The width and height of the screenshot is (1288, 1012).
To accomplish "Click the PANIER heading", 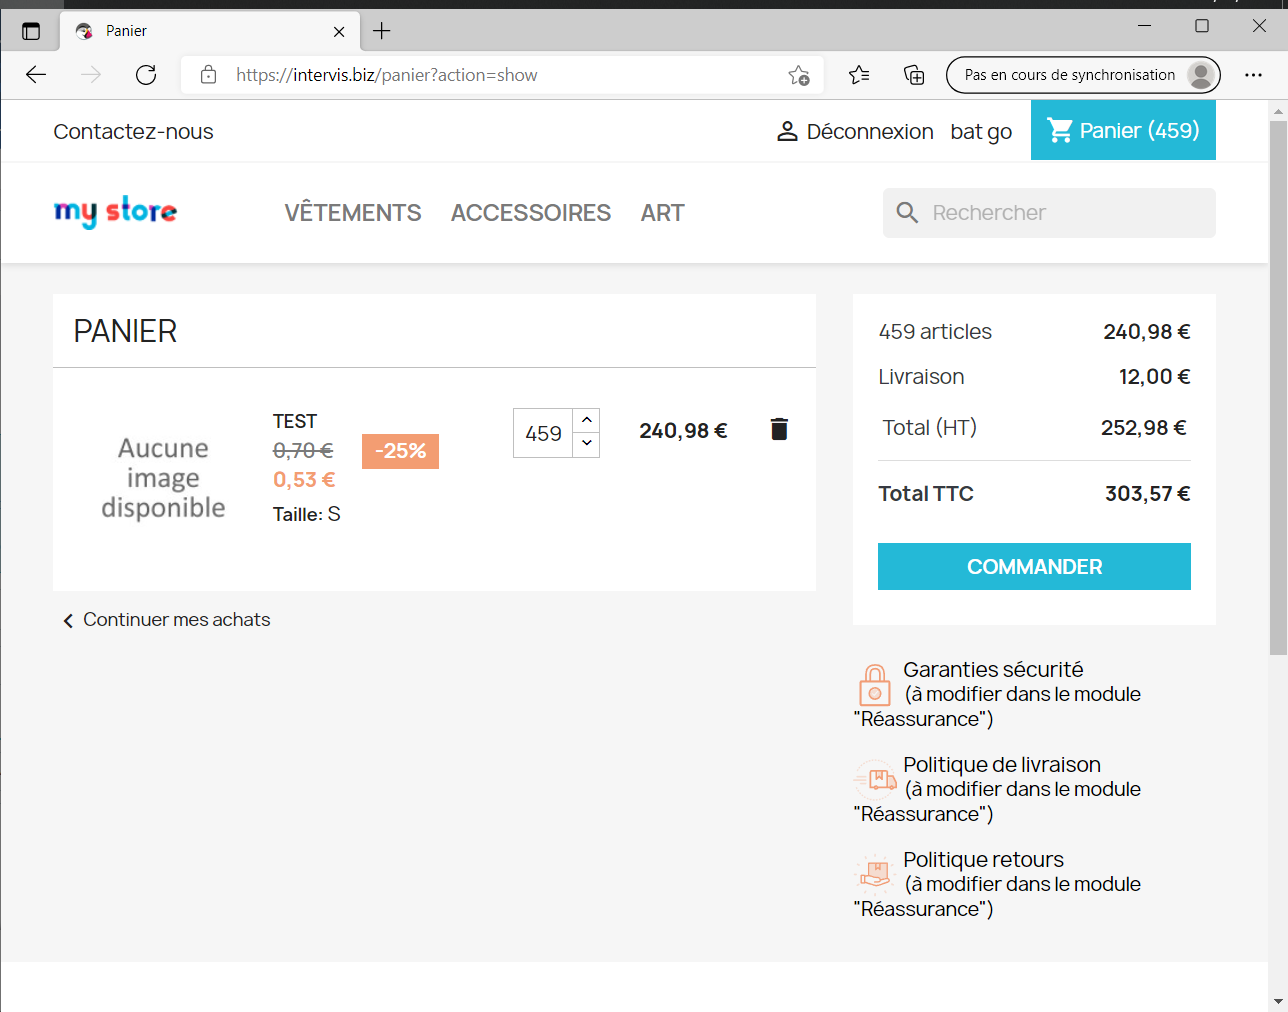I will 125,331.
